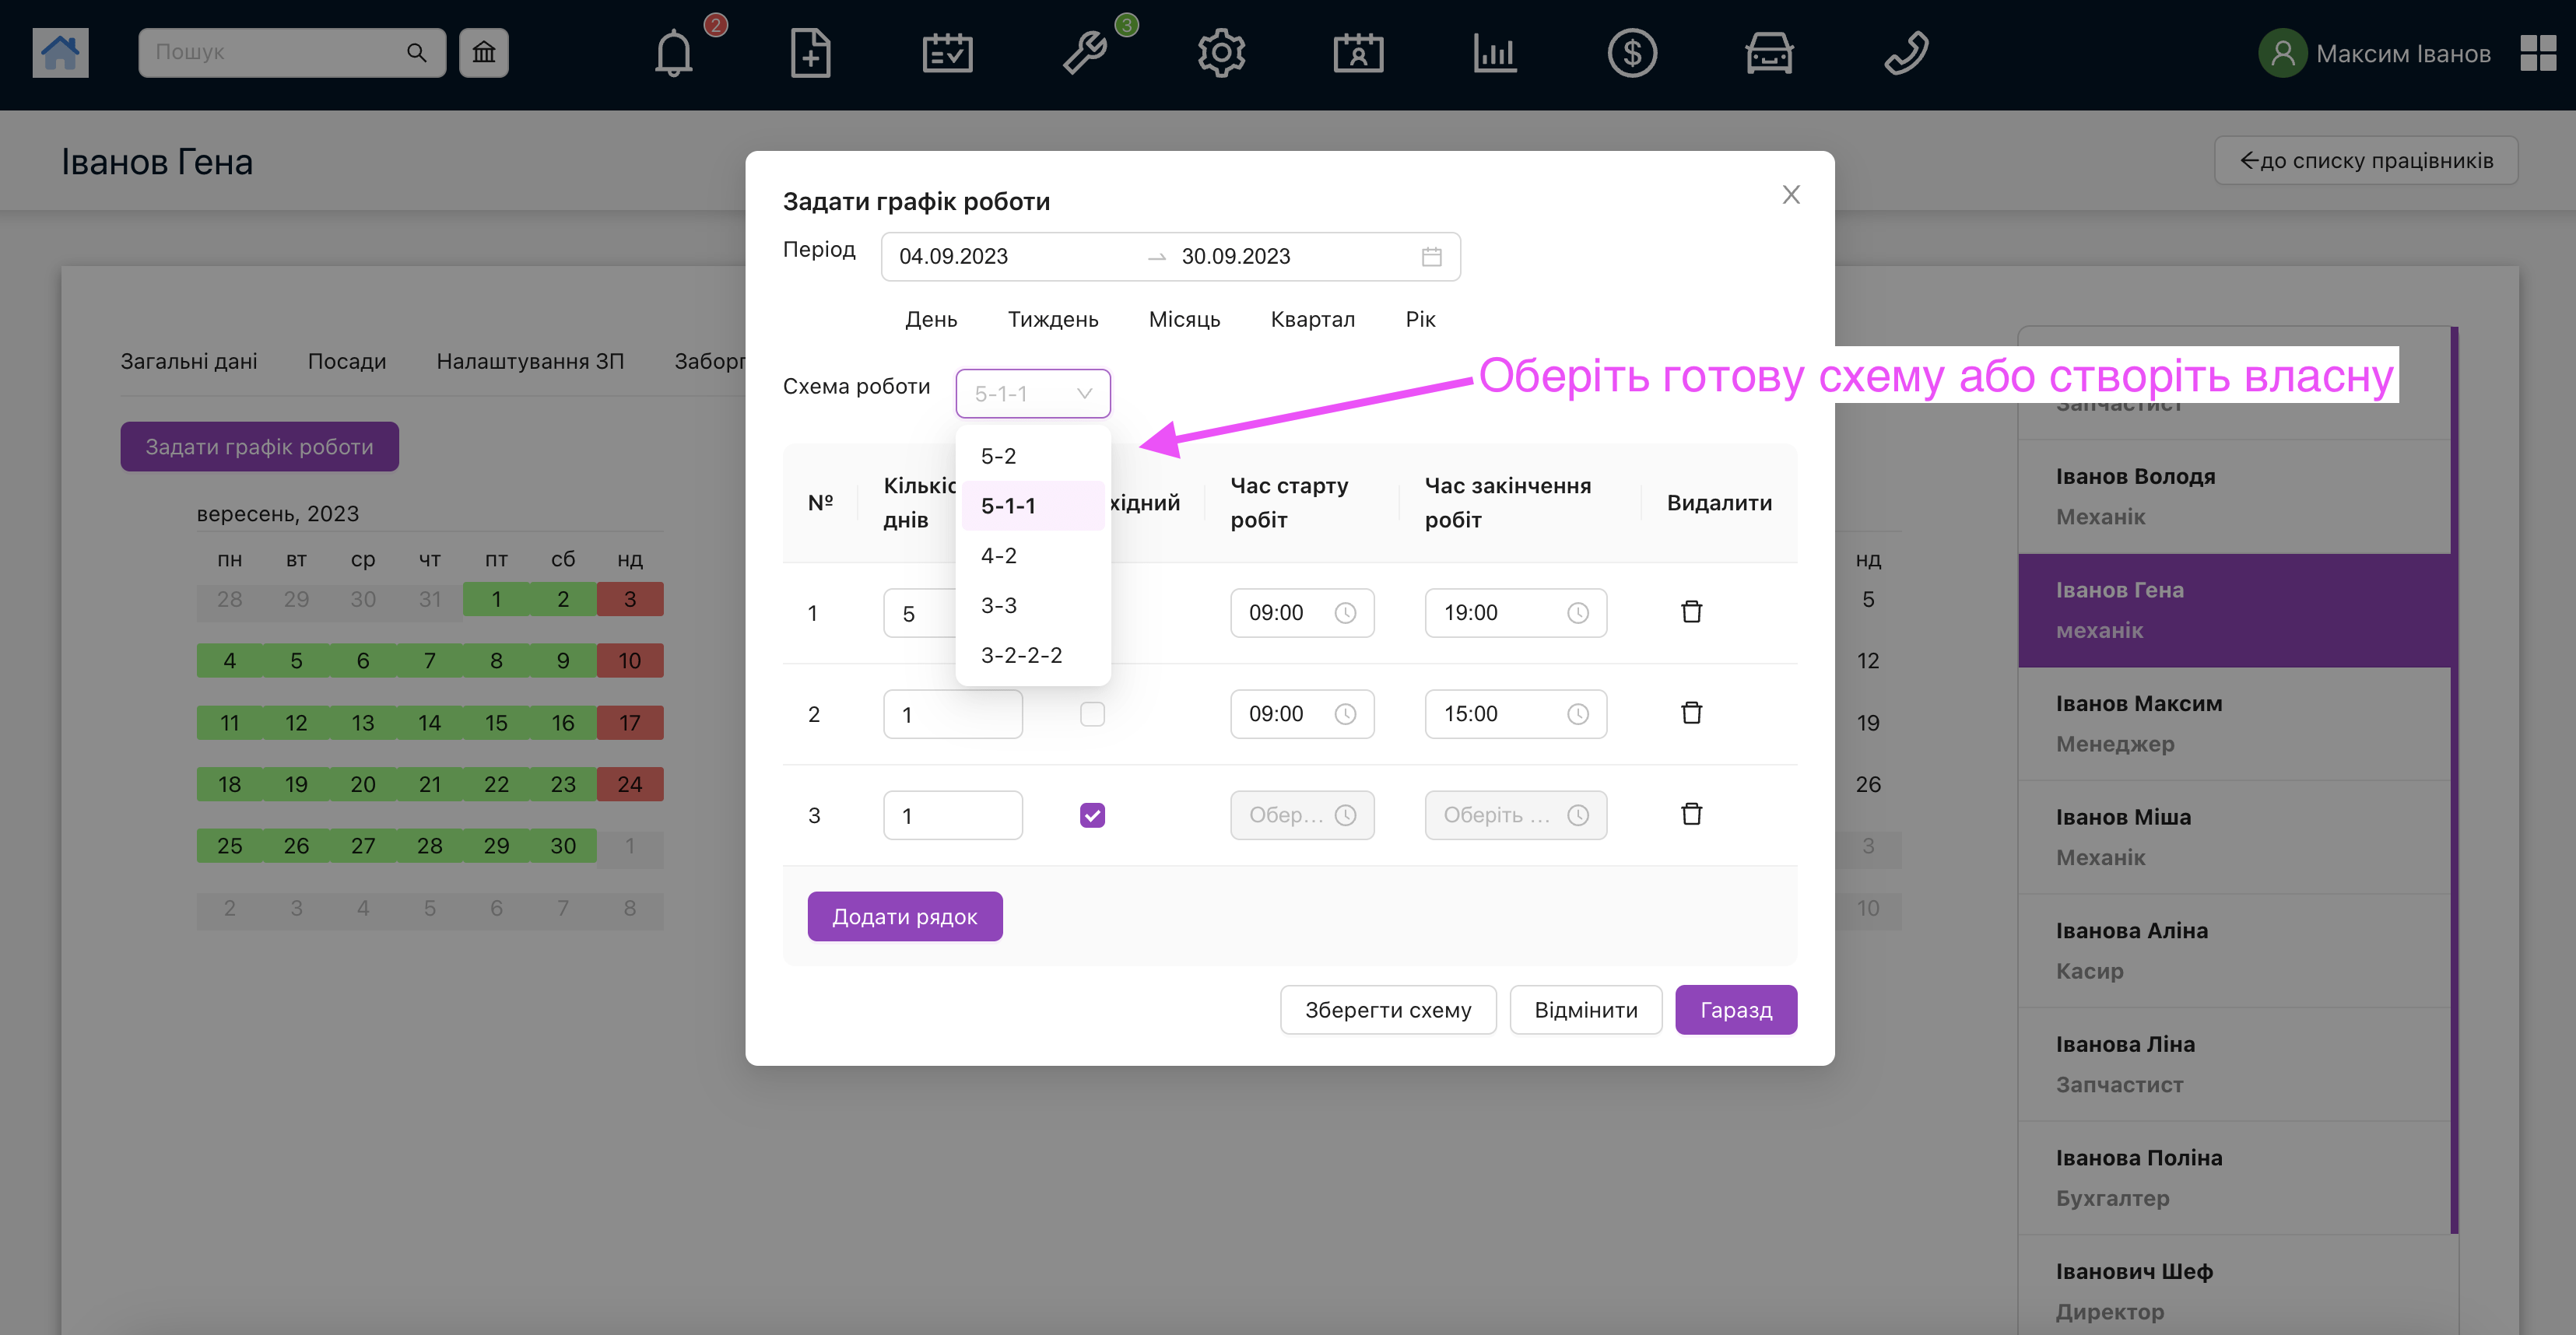Uncheck the day-off checkbox in row 3
The image size is (2576, 1335).
tap(1092, 815)
